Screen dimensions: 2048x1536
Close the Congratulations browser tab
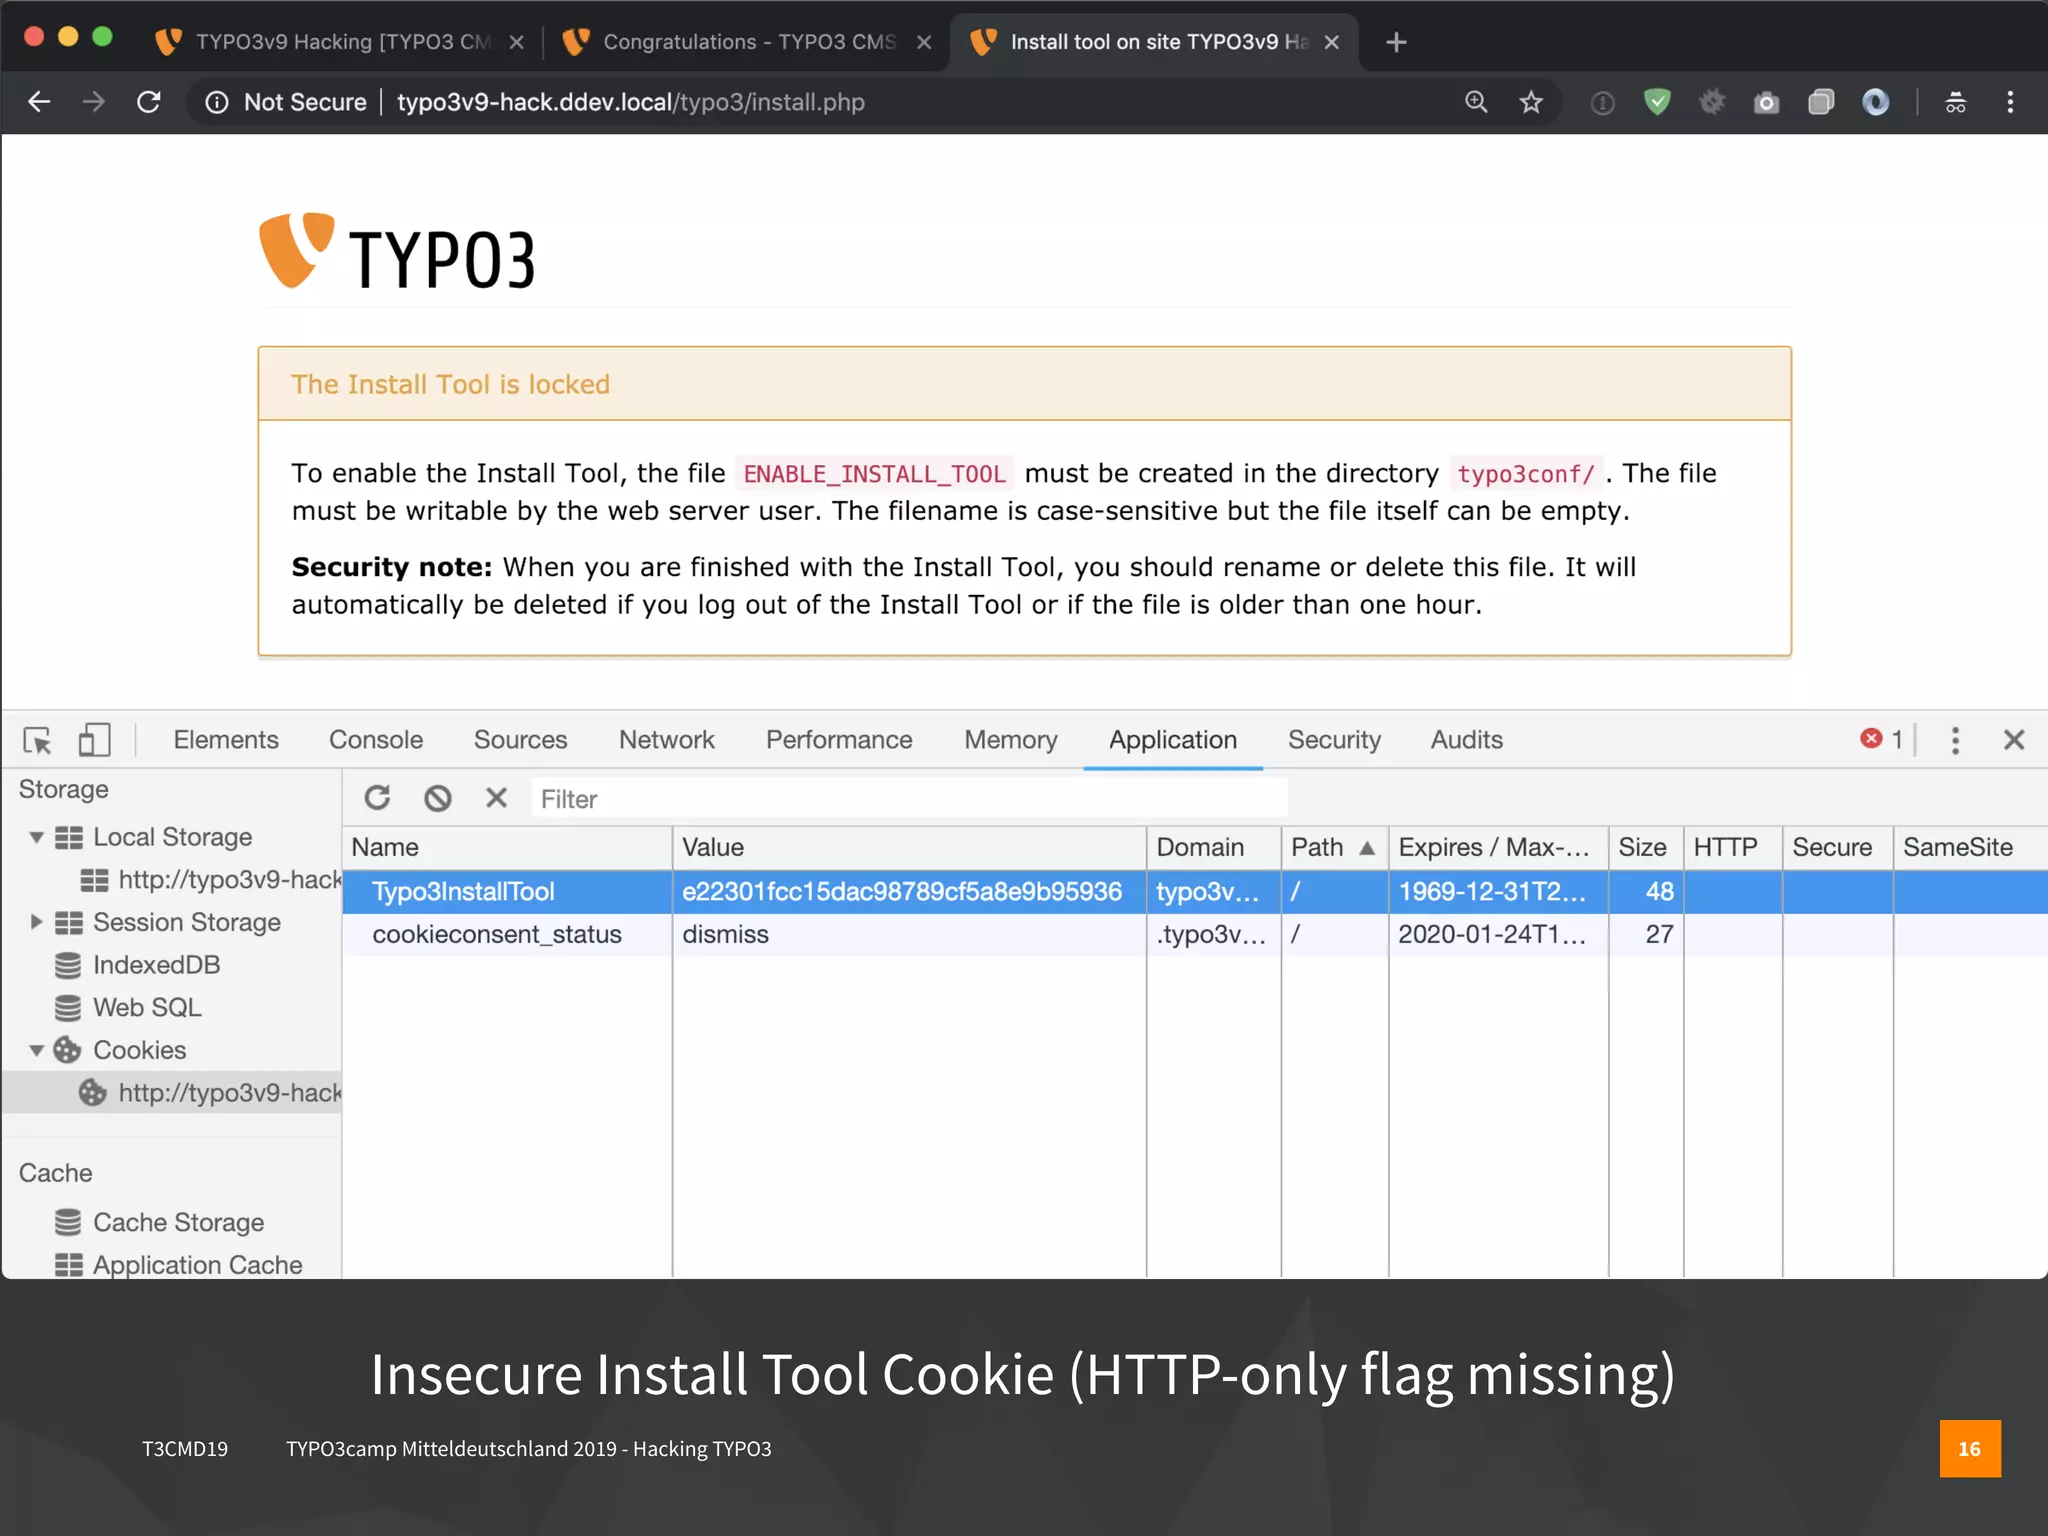[x=924, y=42]
